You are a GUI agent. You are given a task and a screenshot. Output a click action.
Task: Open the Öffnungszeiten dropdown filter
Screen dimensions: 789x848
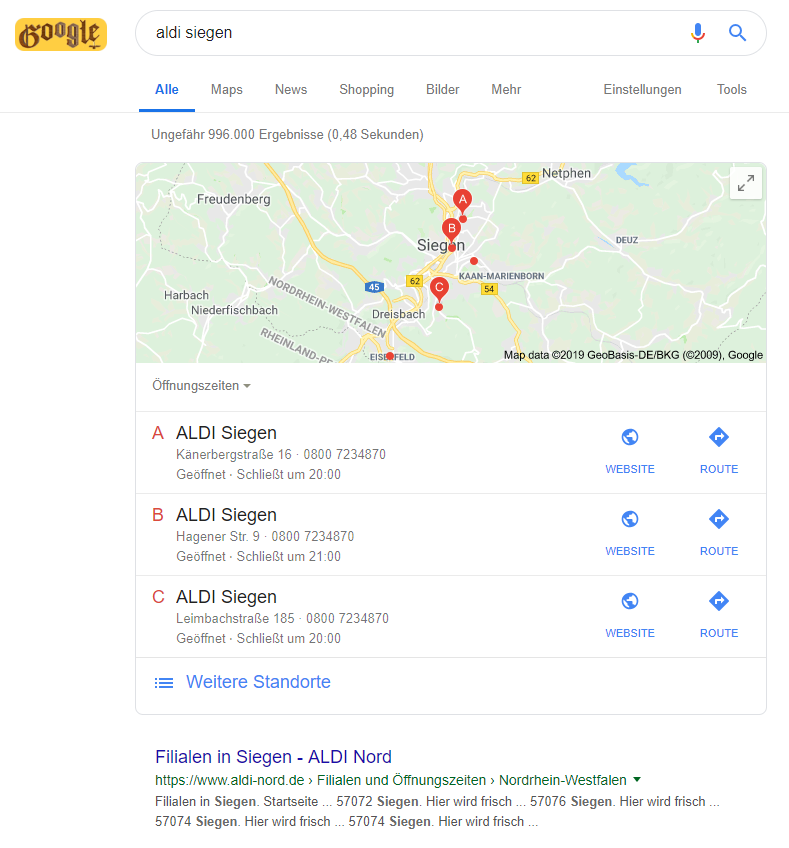201,386
